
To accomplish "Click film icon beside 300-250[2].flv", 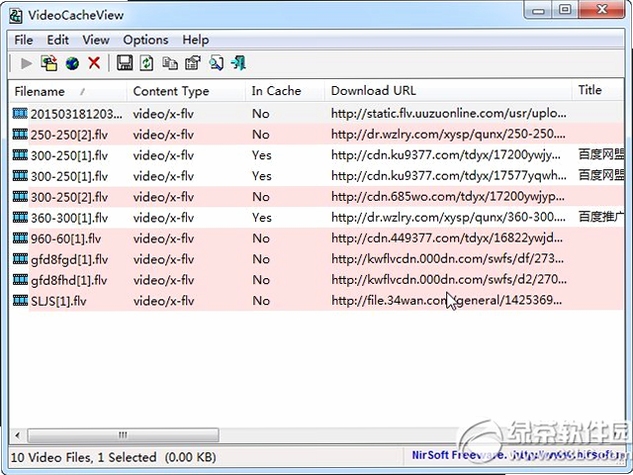I will tap(20, 197).
